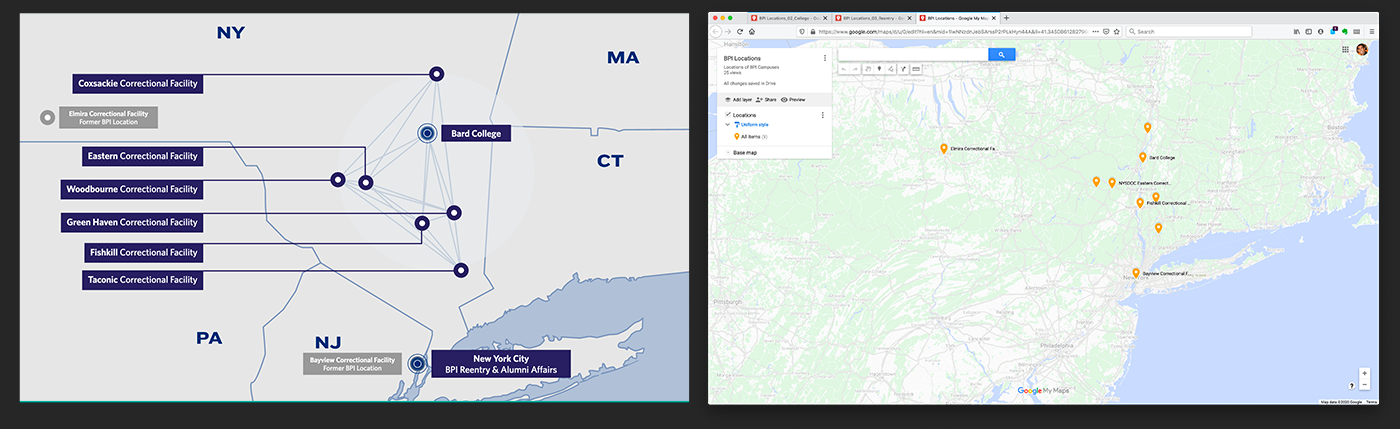Click the BPI Locations map title
The image size is (1400, 429).
coord(742,58)
